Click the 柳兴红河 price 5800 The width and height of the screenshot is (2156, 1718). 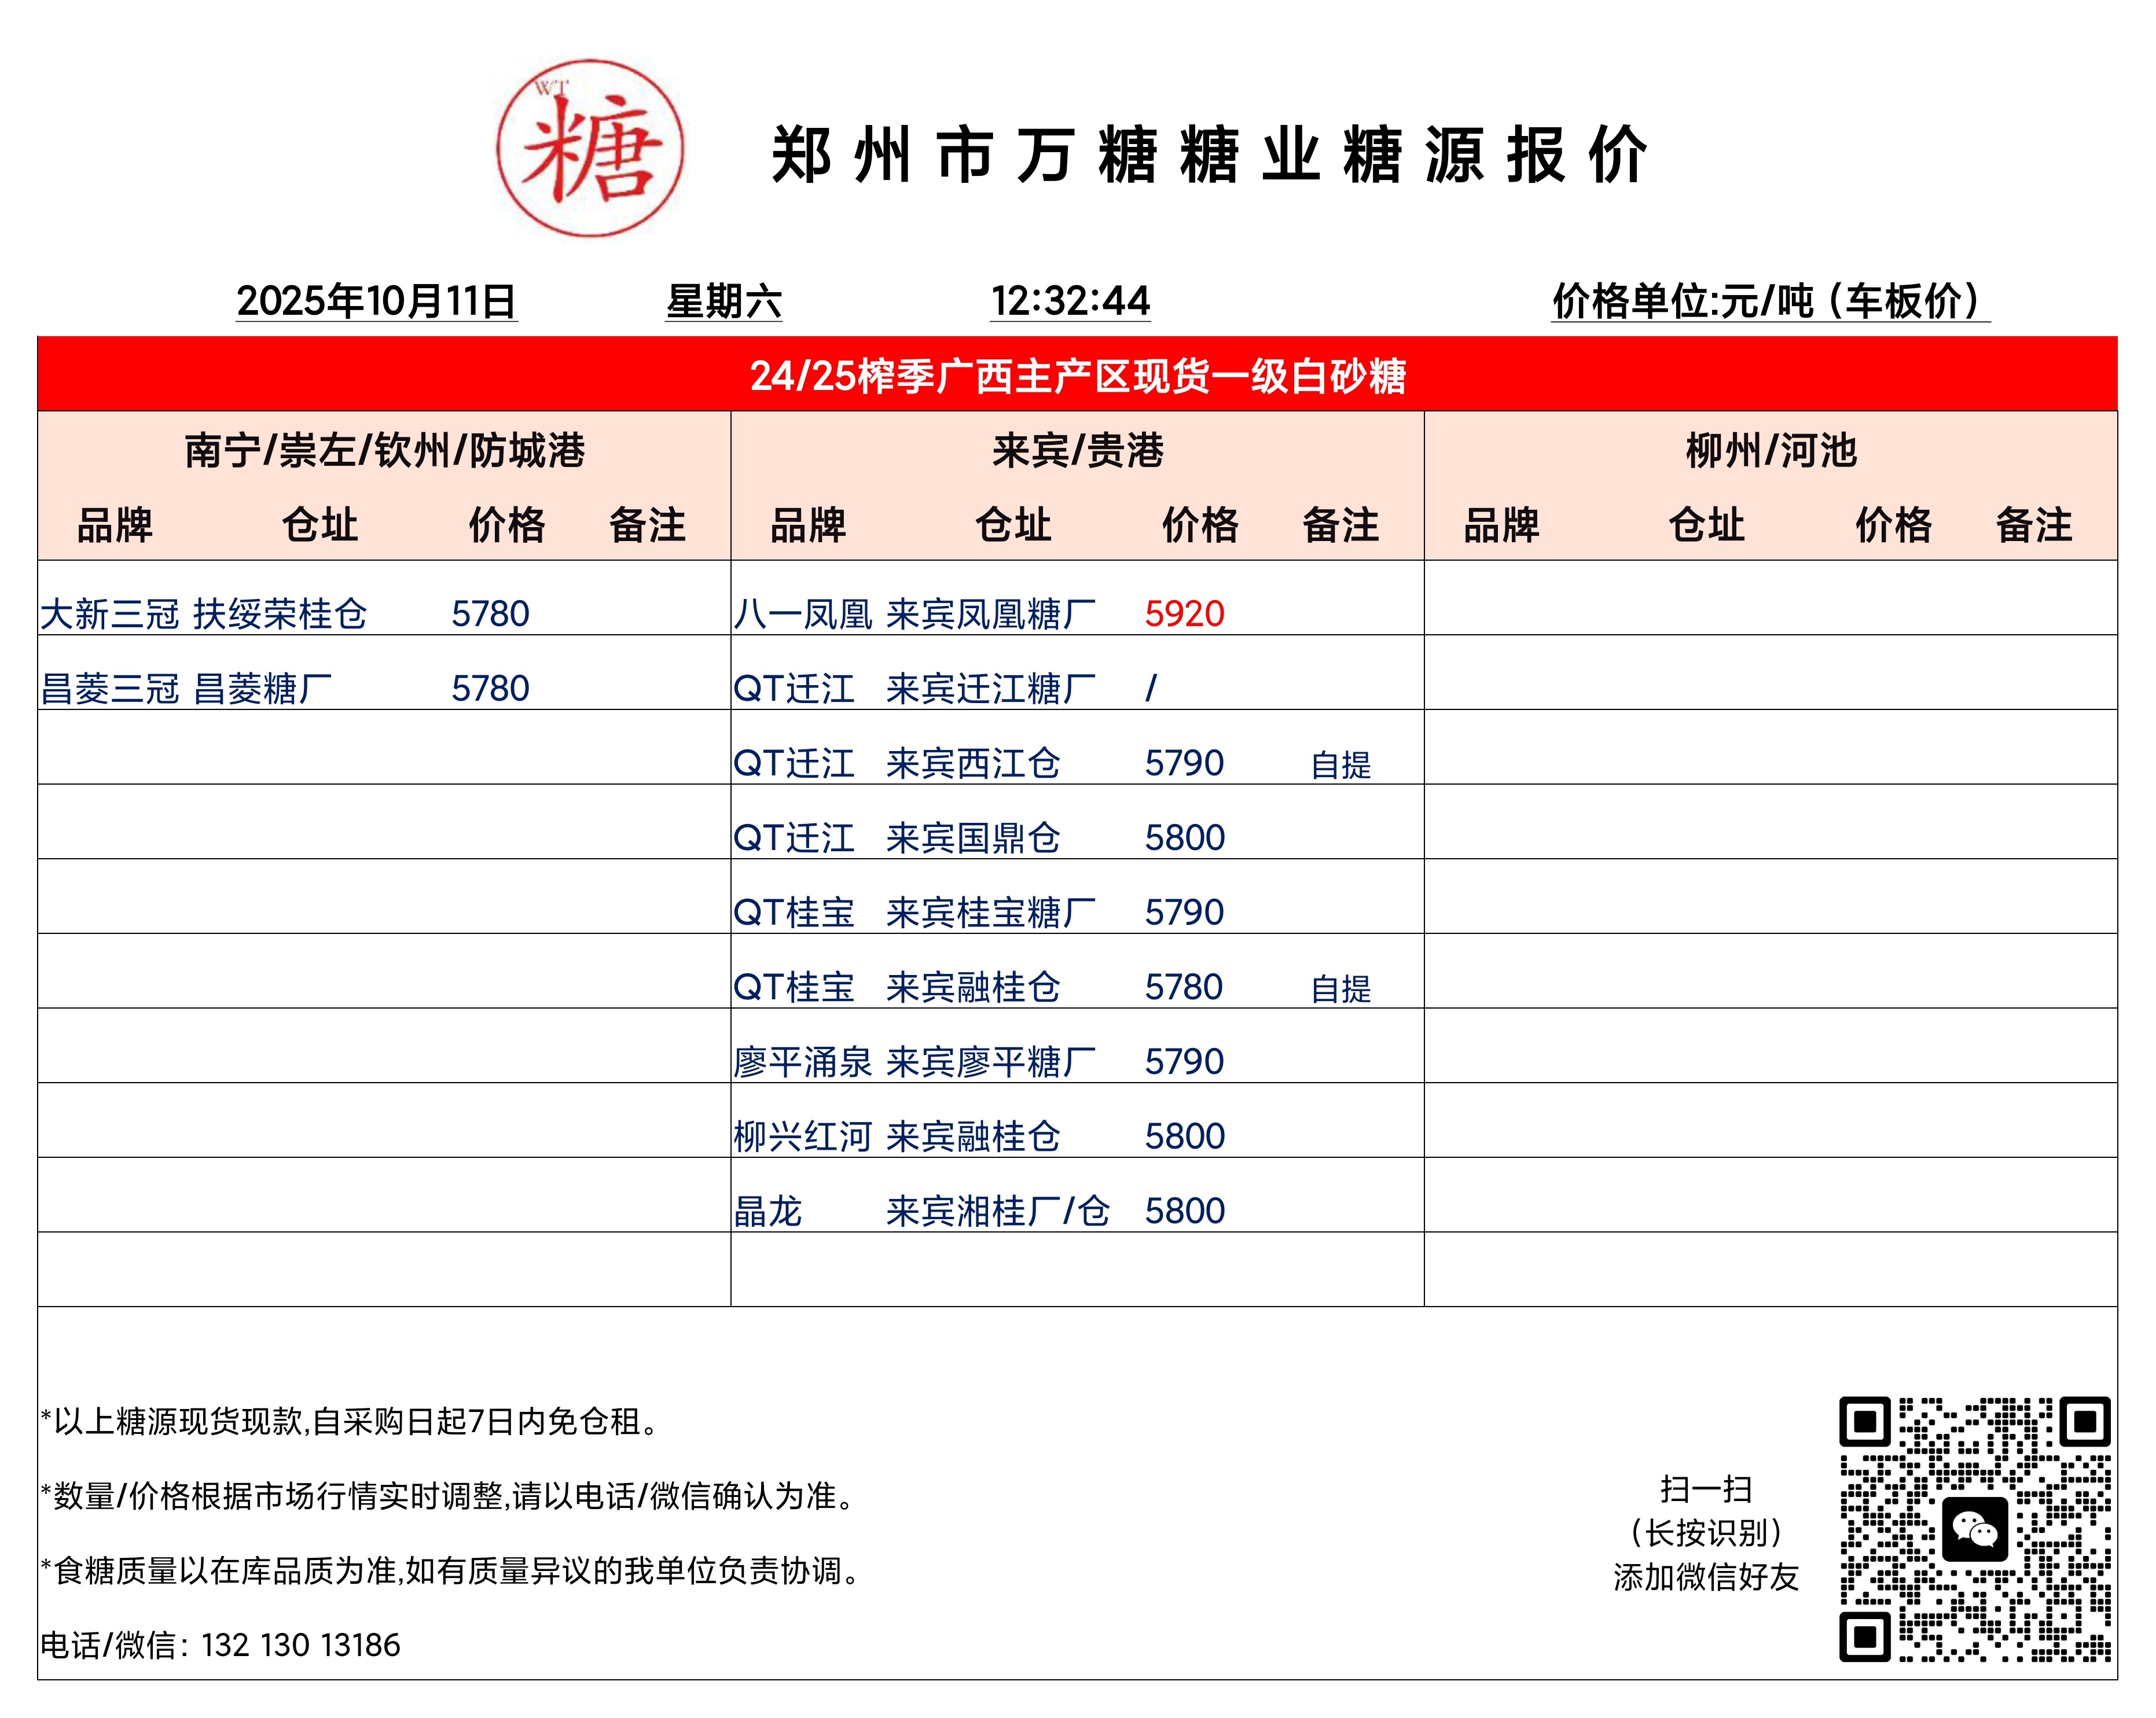[1184, 1136]
